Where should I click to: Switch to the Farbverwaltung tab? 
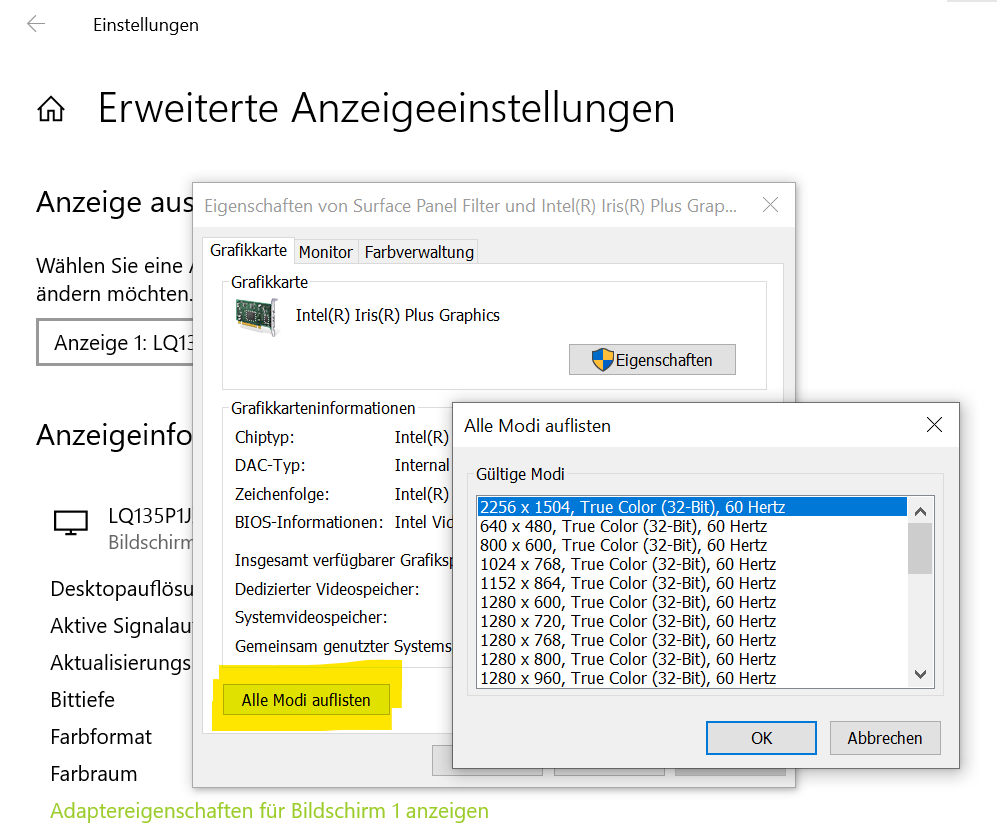(x=419, y=252)
